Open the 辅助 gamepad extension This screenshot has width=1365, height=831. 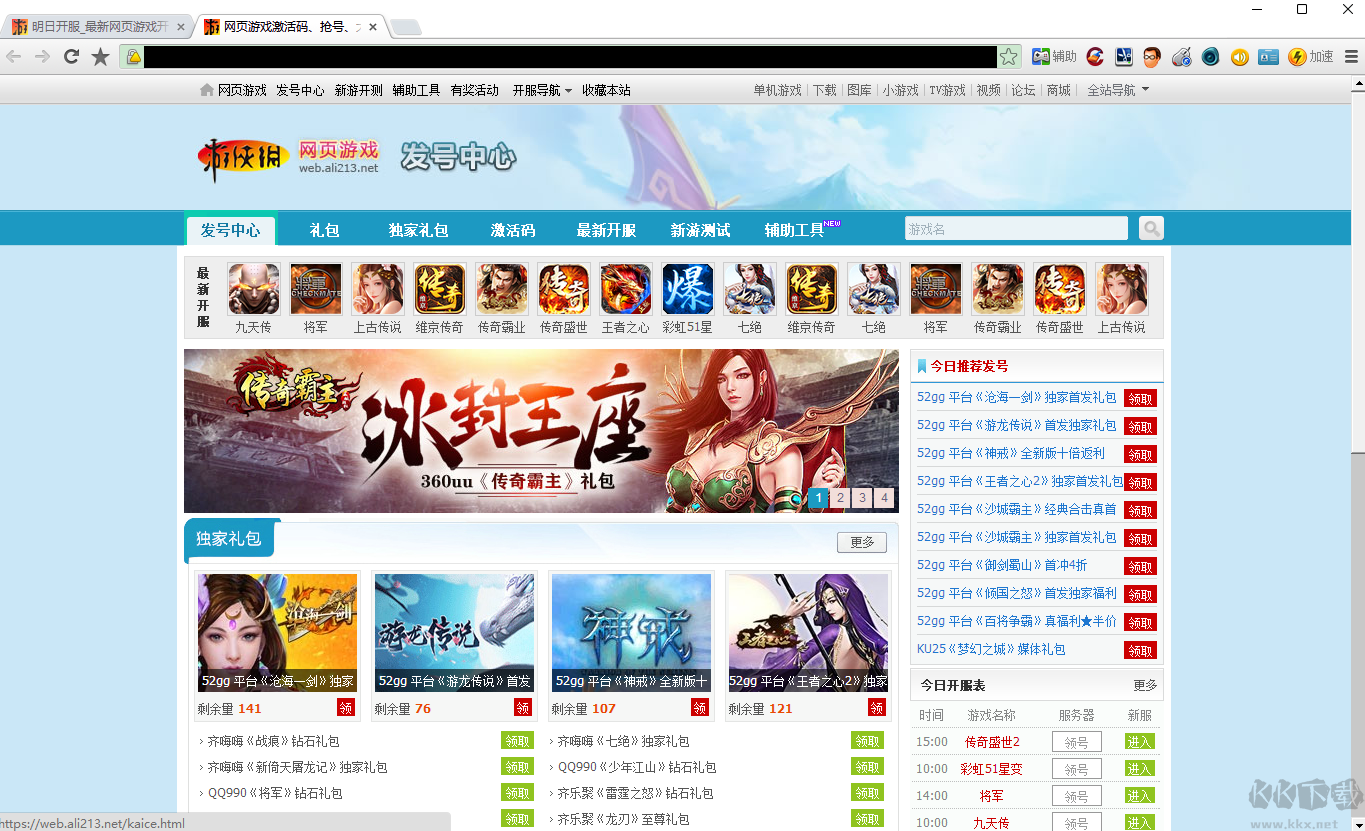tap(1054, 57)
